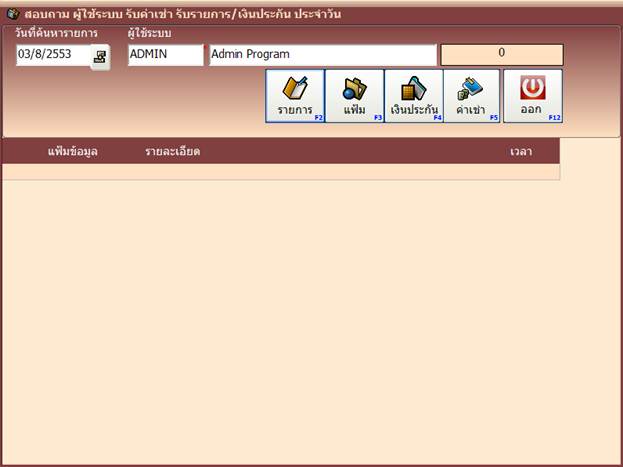This screenshot has height=467, width=623.
Task: Open the calendar picker beside the date
Action: tap(100, 57)
